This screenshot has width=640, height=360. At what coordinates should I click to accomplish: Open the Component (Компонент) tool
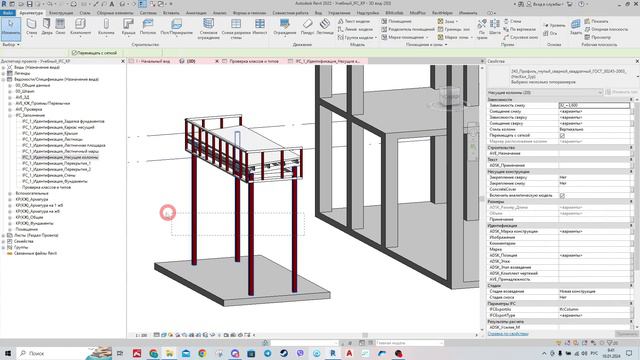80,27
